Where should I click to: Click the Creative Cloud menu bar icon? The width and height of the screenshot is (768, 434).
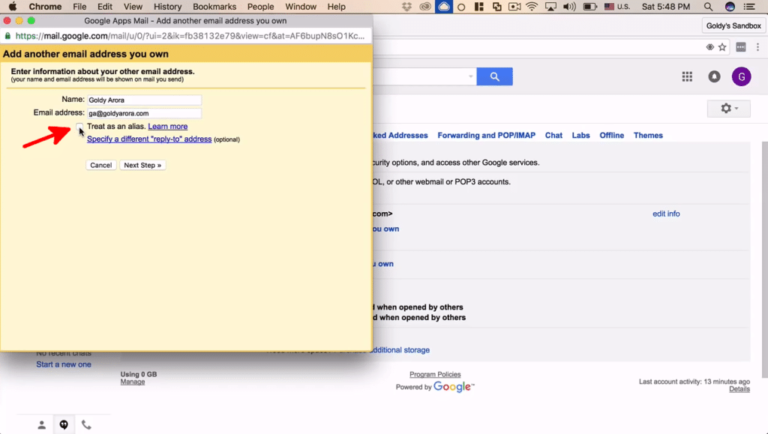pyautogui.click(x=425, y=7)
